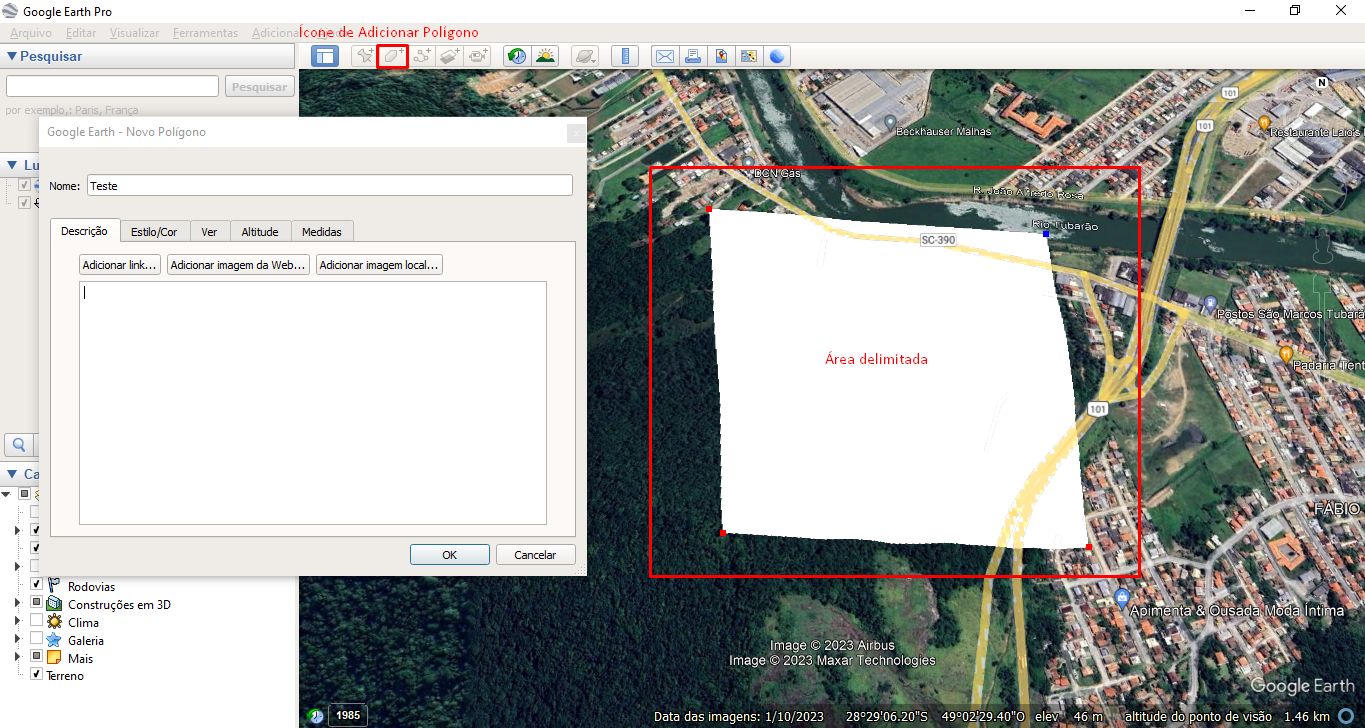Open the planet switcher toolbar icon
1365x728 pixels.
[586, 56]
